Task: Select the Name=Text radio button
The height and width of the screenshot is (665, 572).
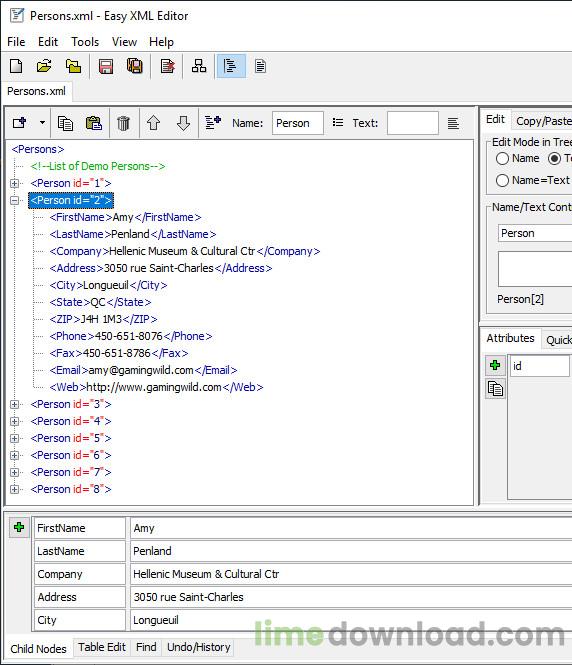Action: (x=502, y=180)
